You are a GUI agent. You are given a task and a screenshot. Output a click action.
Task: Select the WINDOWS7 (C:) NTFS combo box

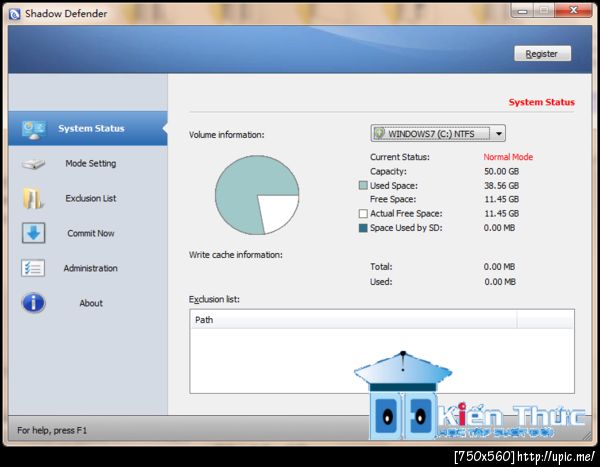coord(438,134)
